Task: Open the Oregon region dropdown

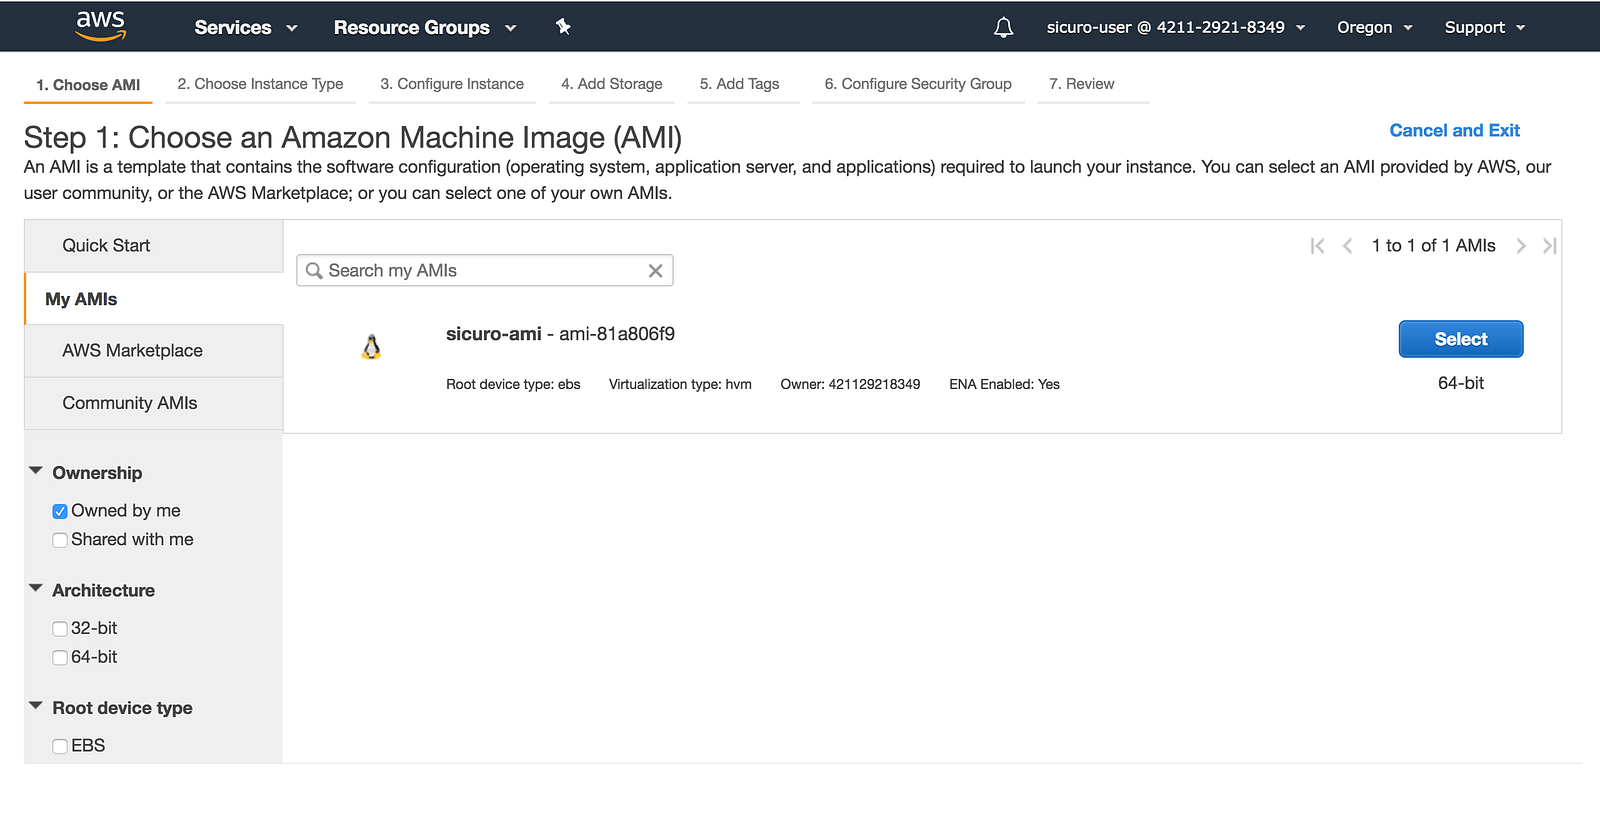Action: click(1374, 27)
